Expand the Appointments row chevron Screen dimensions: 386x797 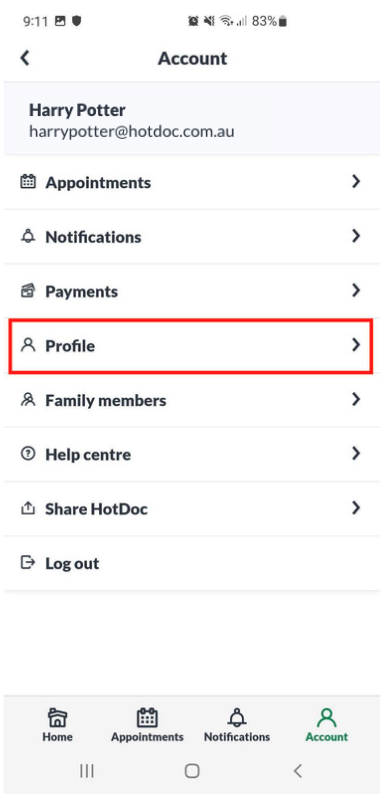point(356,181)
